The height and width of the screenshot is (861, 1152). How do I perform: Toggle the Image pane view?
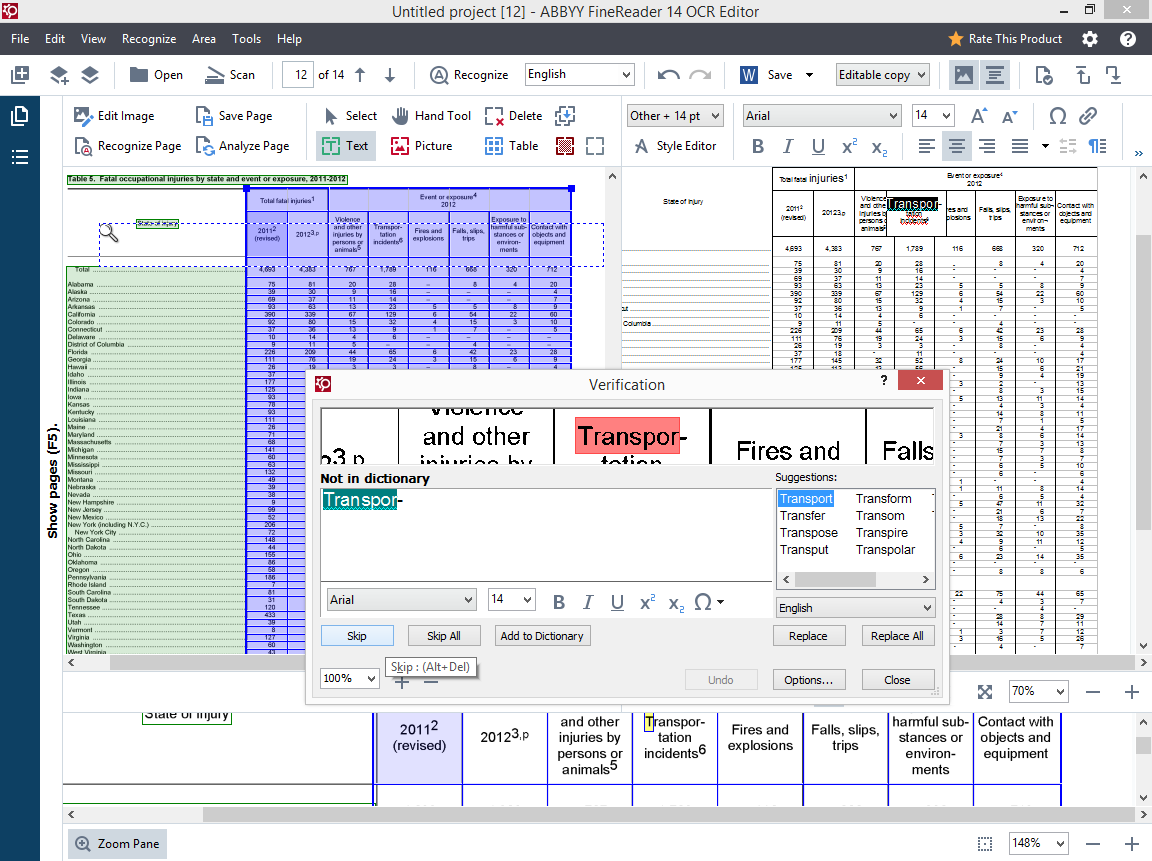[x=964, y=74]
